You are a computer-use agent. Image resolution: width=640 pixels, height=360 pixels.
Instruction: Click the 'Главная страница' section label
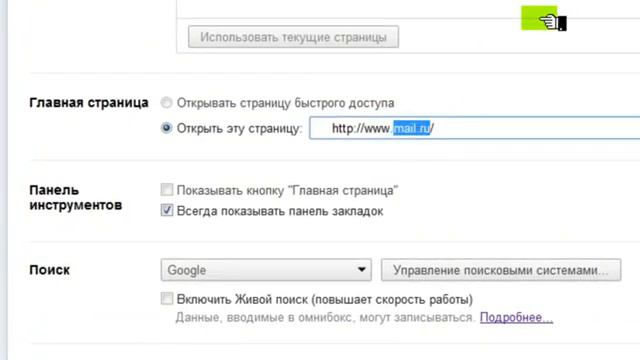(x=89, y=102)
